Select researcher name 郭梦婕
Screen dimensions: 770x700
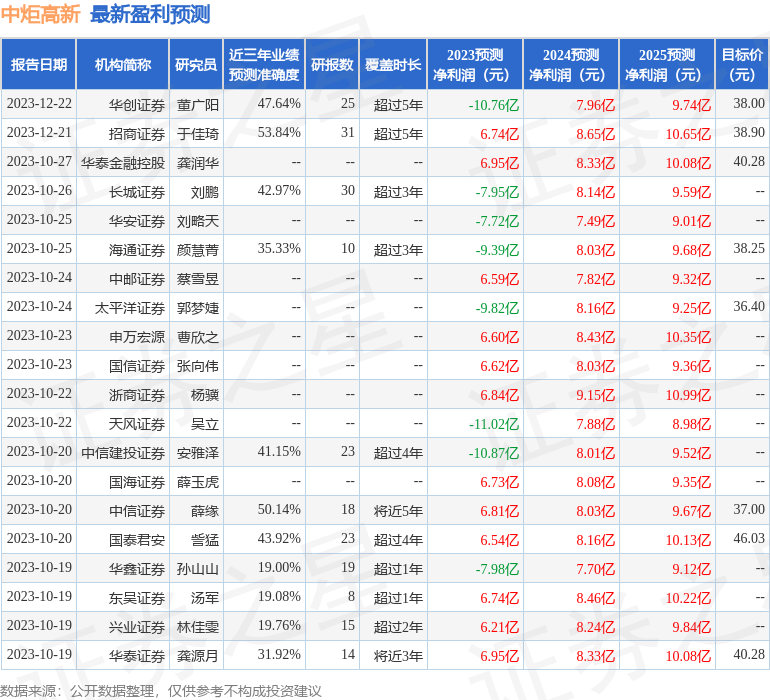pyautogui.click(x=197, y=308)
